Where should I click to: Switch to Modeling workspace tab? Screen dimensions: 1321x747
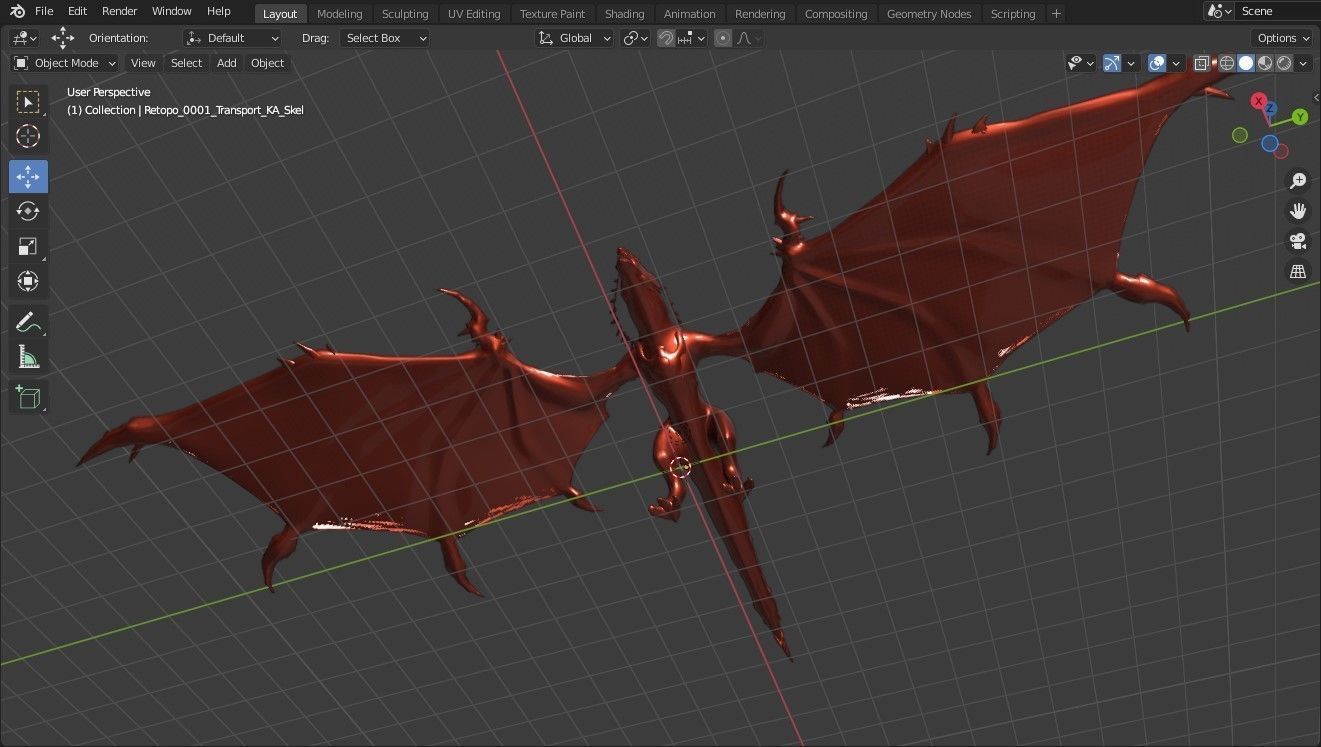point(339,14)
